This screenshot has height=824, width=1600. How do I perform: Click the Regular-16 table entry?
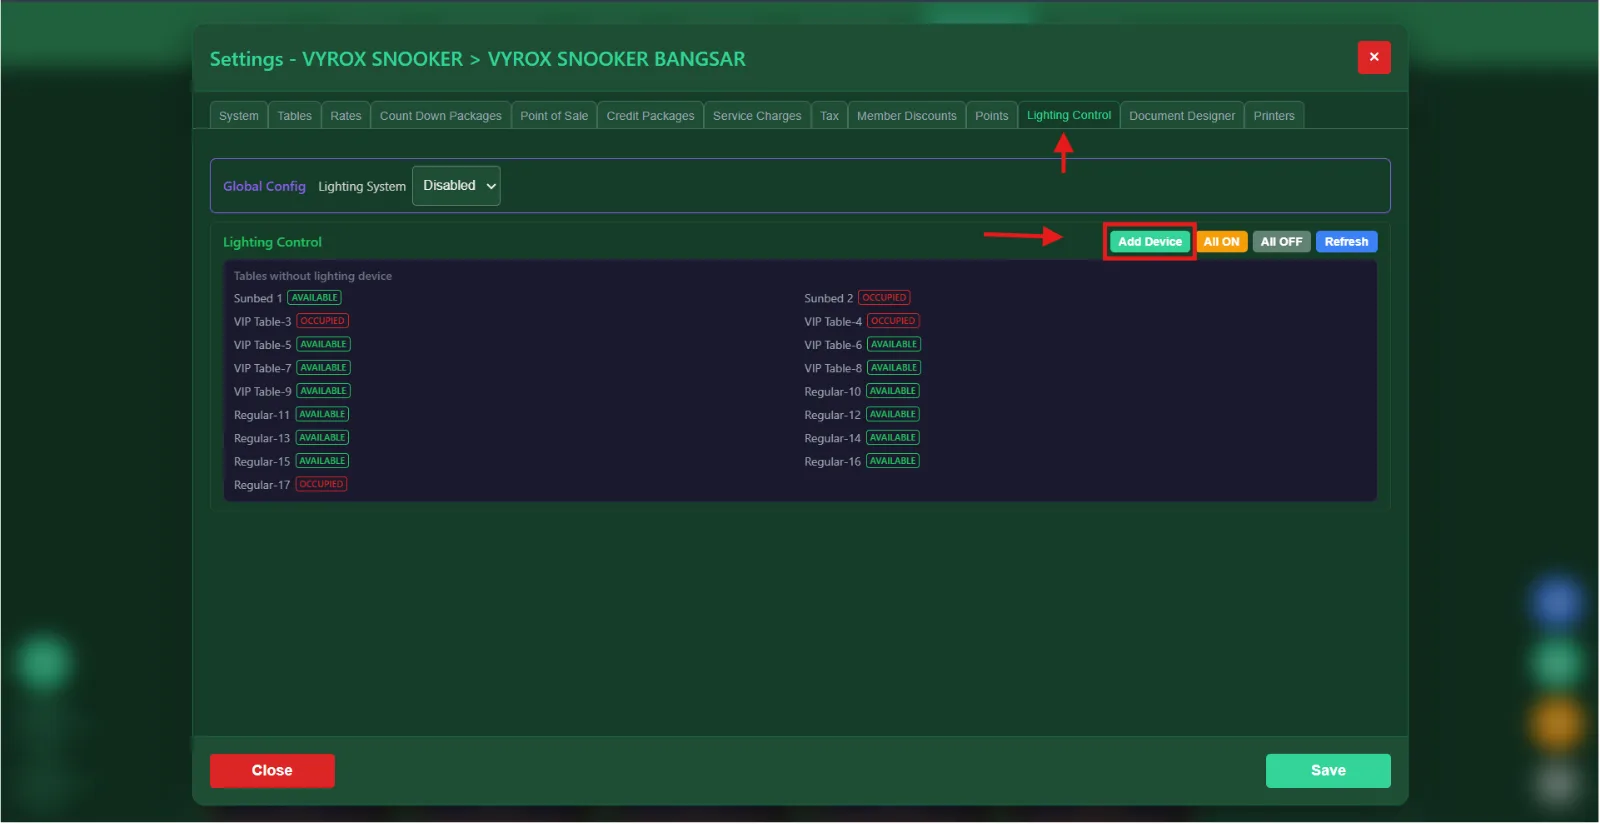[862, 461]
